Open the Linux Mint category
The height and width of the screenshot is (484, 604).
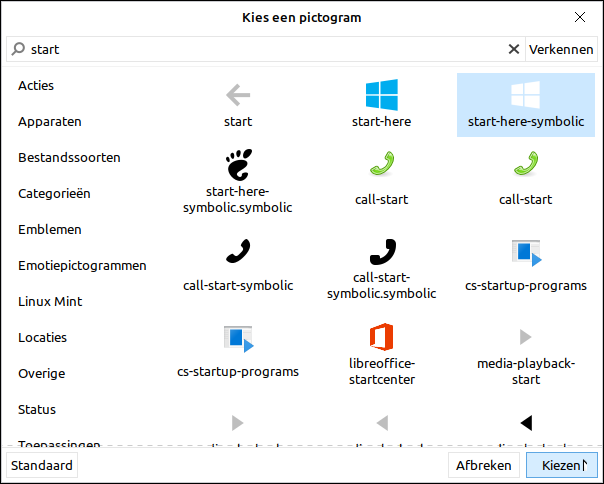(50, 302)
